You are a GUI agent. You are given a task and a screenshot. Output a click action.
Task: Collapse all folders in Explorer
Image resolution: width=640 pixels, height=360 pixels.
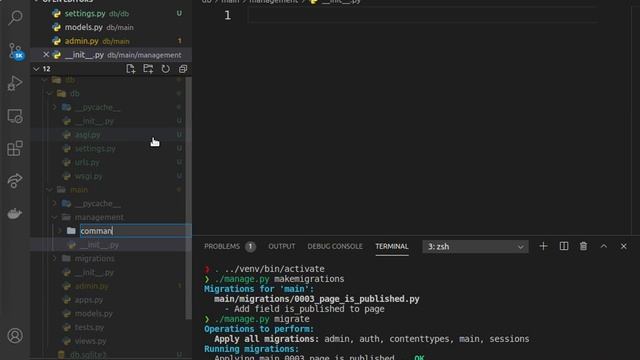click(183, 69)
